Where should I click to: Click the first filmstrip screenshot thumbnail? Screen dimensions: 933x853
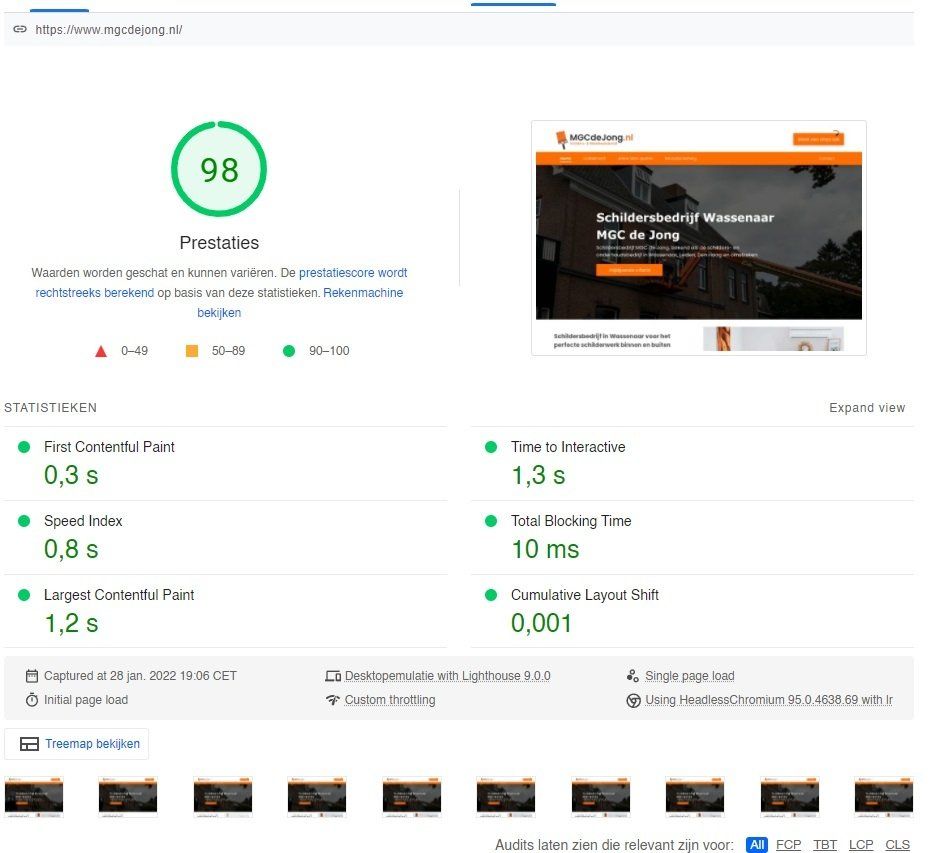click(34, 797)
